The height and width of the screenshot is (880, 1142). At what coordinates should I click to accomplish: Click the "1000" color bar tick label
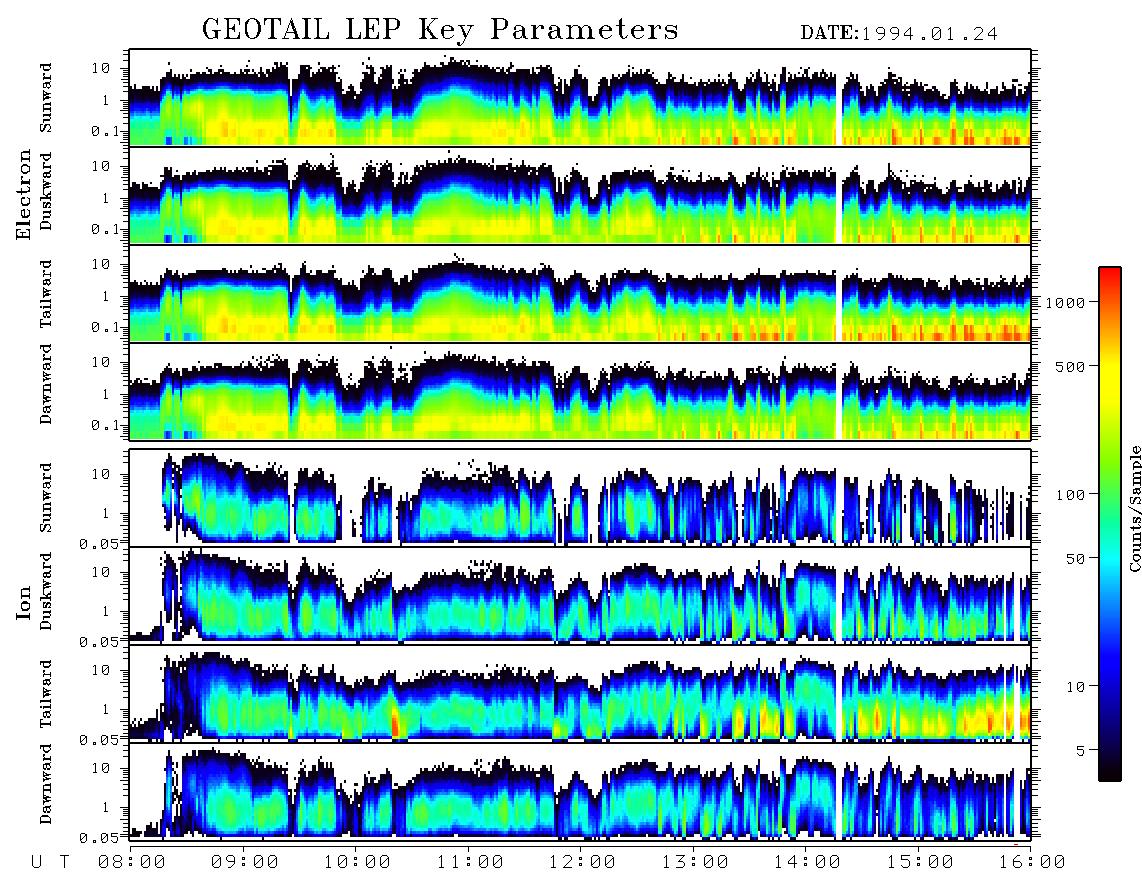[x=1065, y=302]
